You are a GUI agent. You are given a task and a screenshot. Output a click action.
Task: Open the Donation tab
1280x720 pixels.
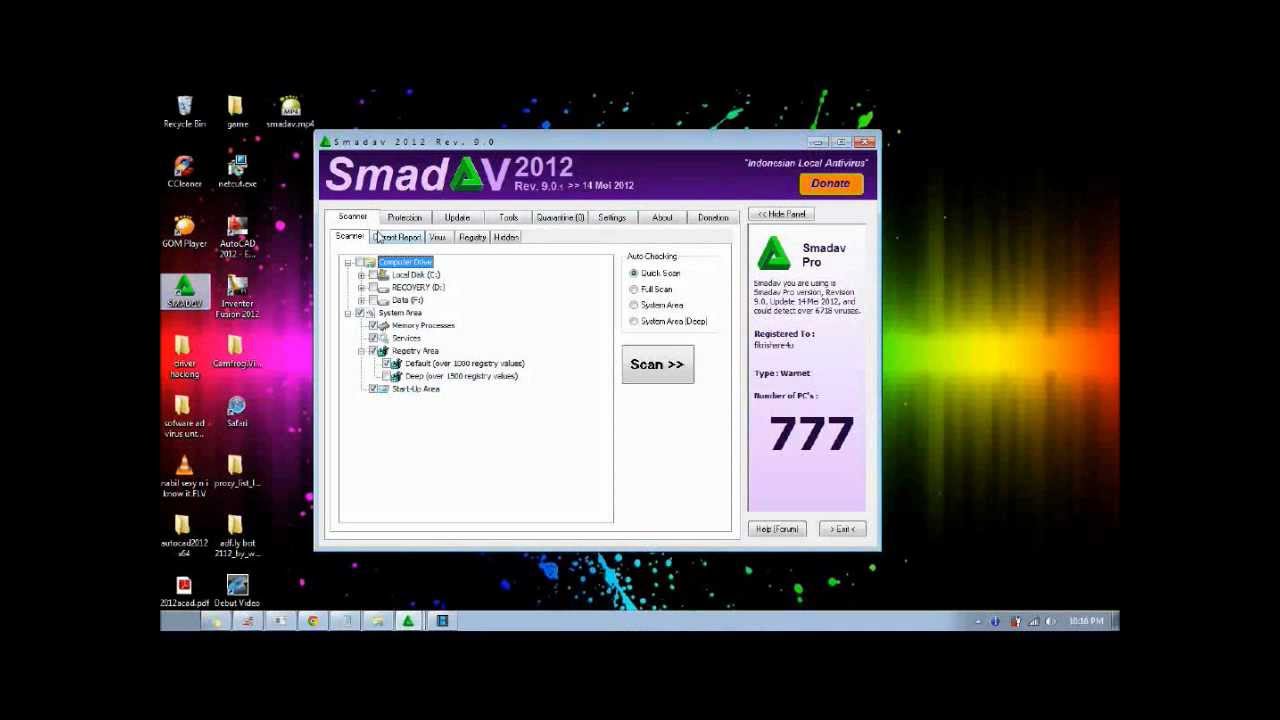point(713,217)
